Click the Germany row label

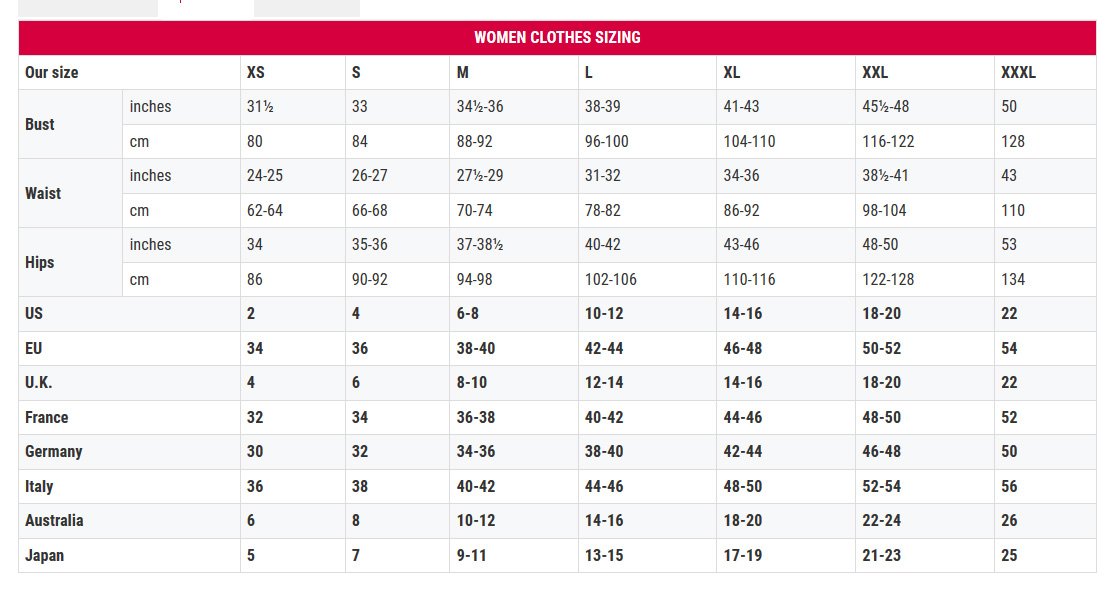[54, 451]
